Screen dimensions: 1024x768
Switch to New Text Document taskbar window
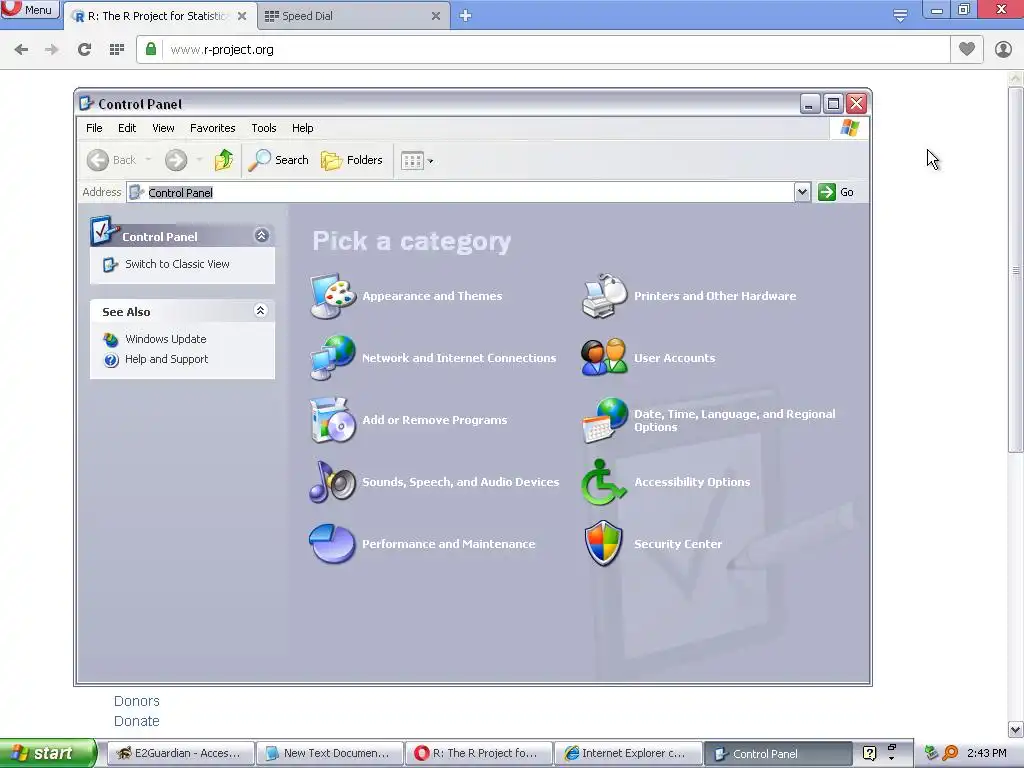(328, 754)
